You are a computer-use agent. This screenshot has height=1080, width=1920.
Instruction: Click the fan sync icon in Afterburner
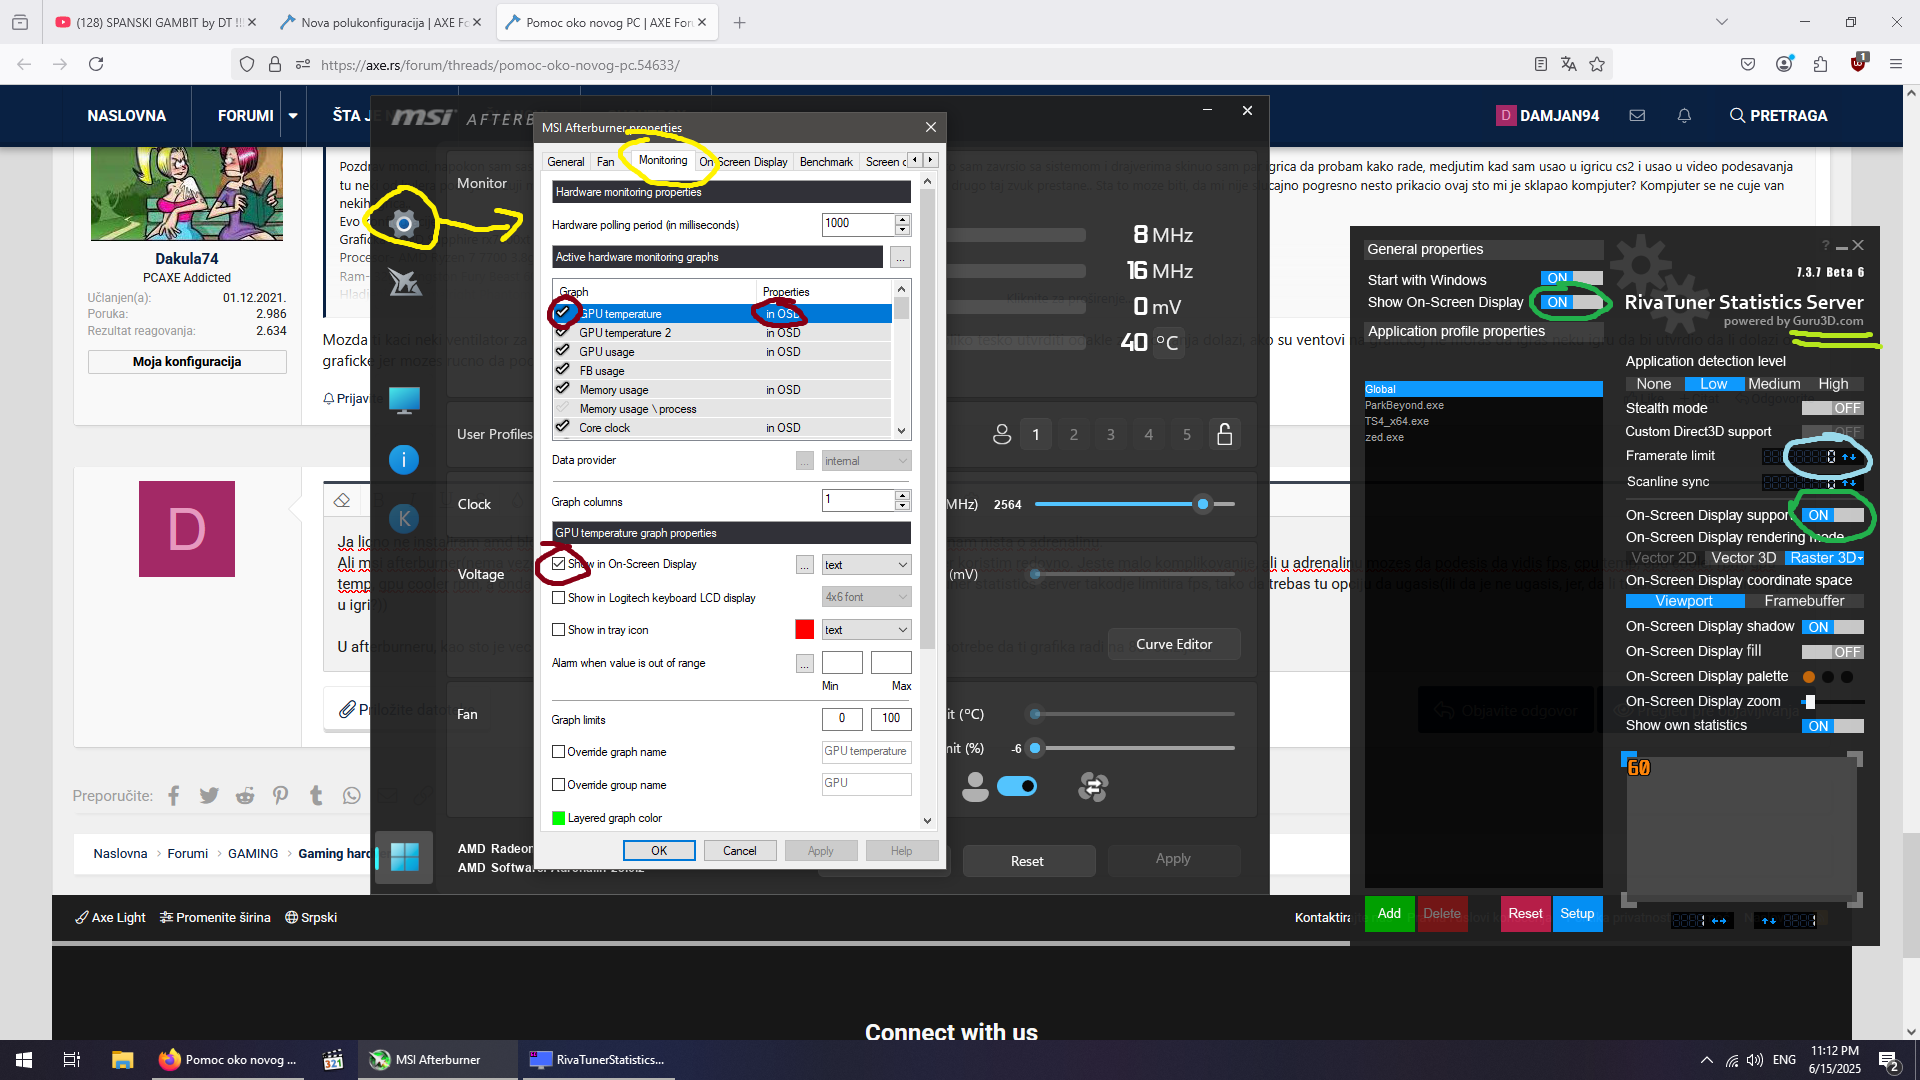(1093, 787)
